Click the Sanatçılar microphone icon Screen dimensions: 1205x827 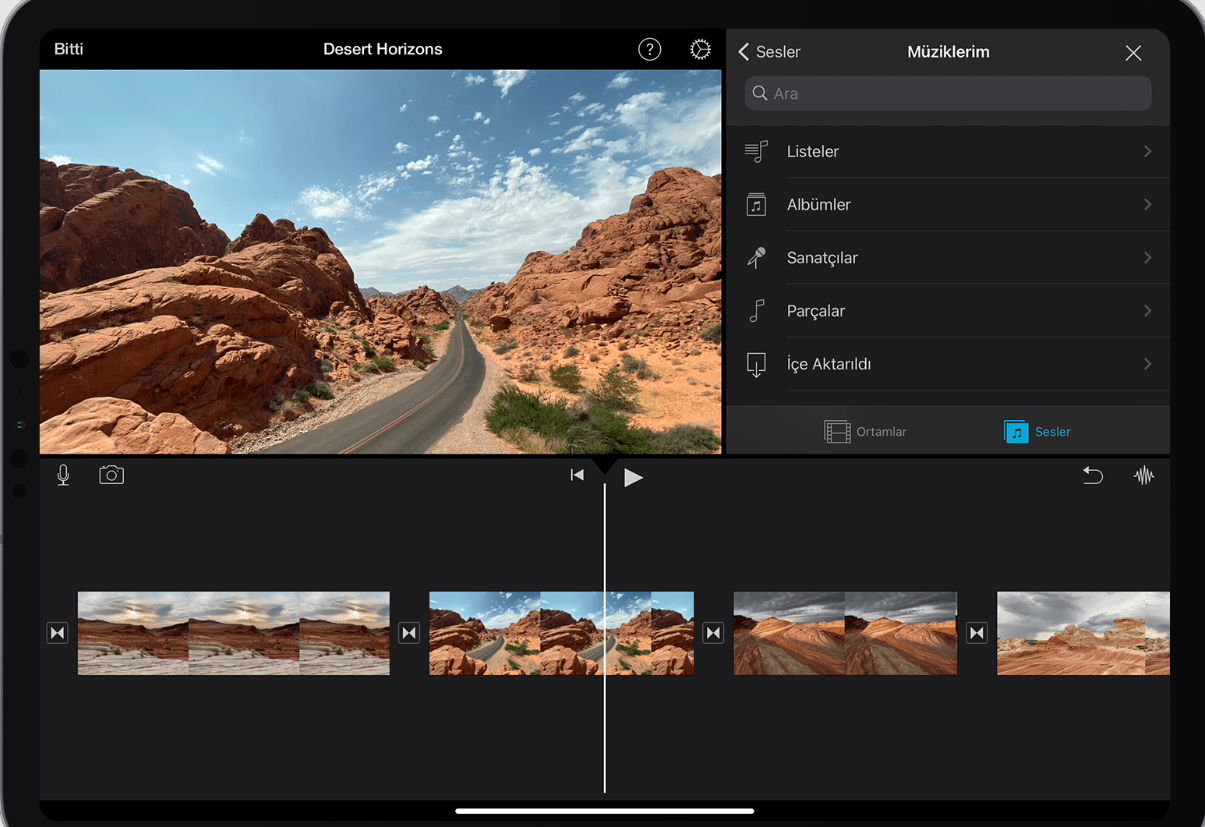[756, 258]
